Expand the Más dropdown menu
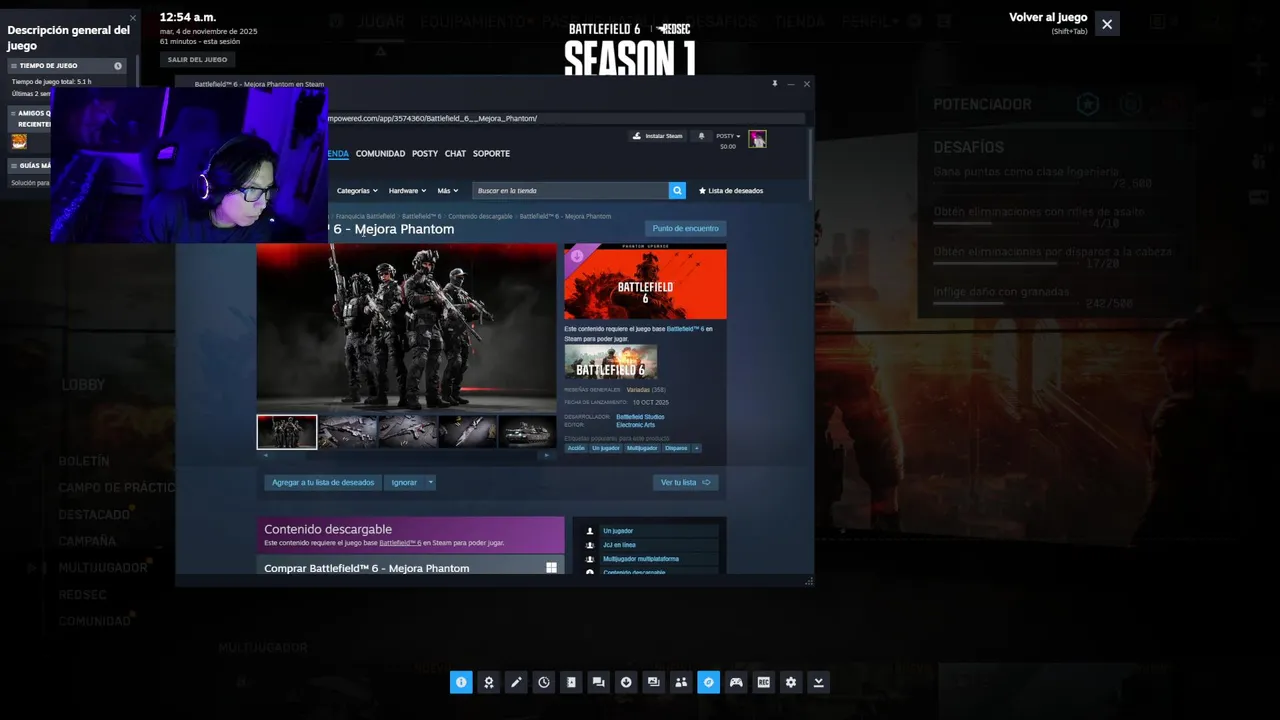This screenshot has height=720, width=1280. (447, 190)
